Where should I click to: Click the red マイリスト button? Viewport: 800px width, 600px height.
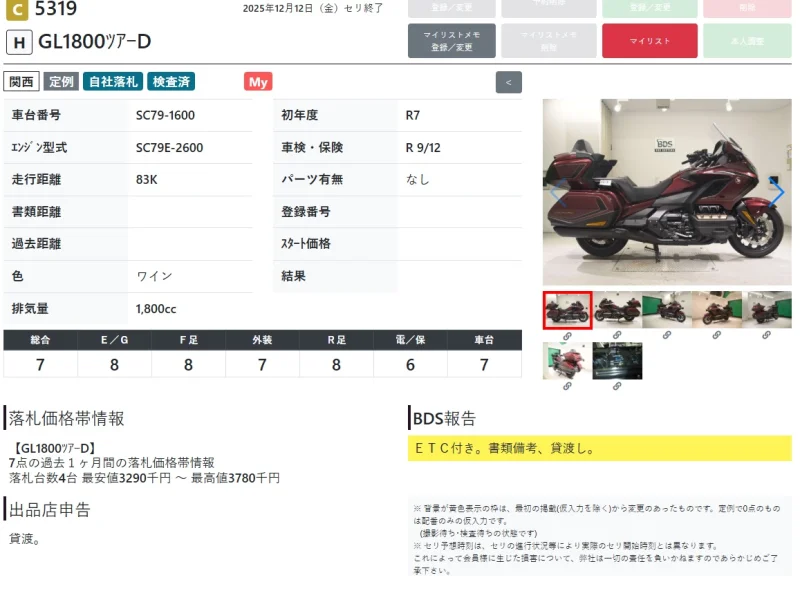(x=649, y=41)
